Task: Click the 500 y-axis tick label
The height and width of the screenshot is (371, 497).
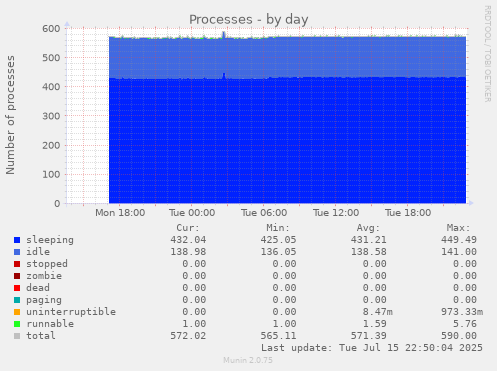Action: [x=51, y=58]
